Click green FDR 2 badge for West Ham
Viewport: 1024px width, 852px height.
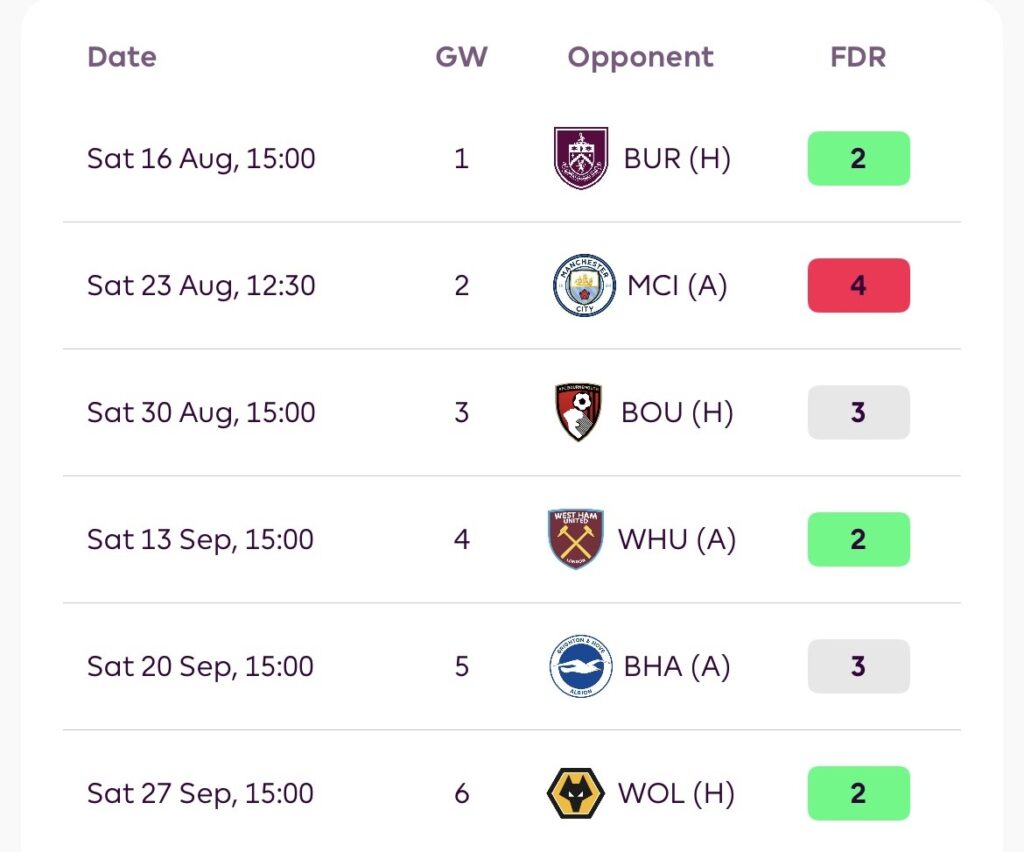point(858,539)
